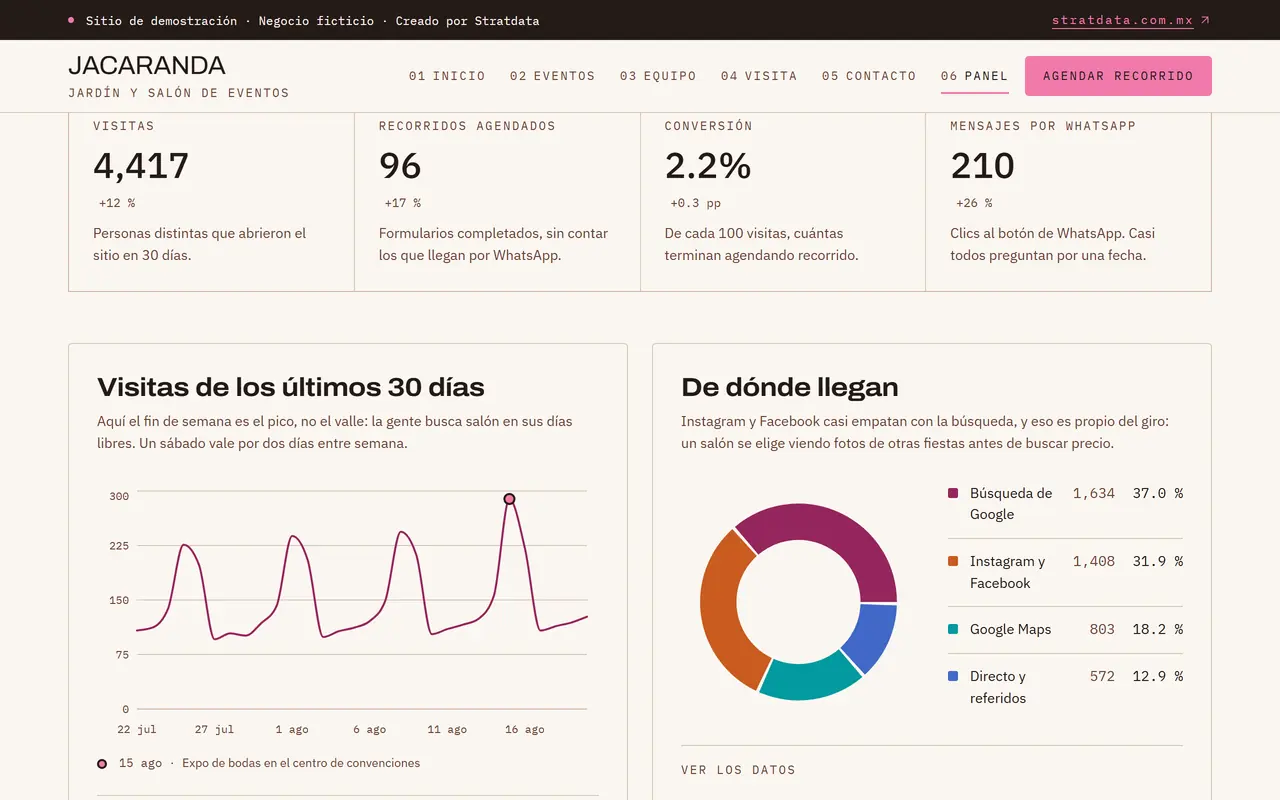The width and height of the screenshot is (1280, 800).
Task: Click the blue Directo y referidos legend swatch
Action: pyautogui.click(x=953, y=676)
